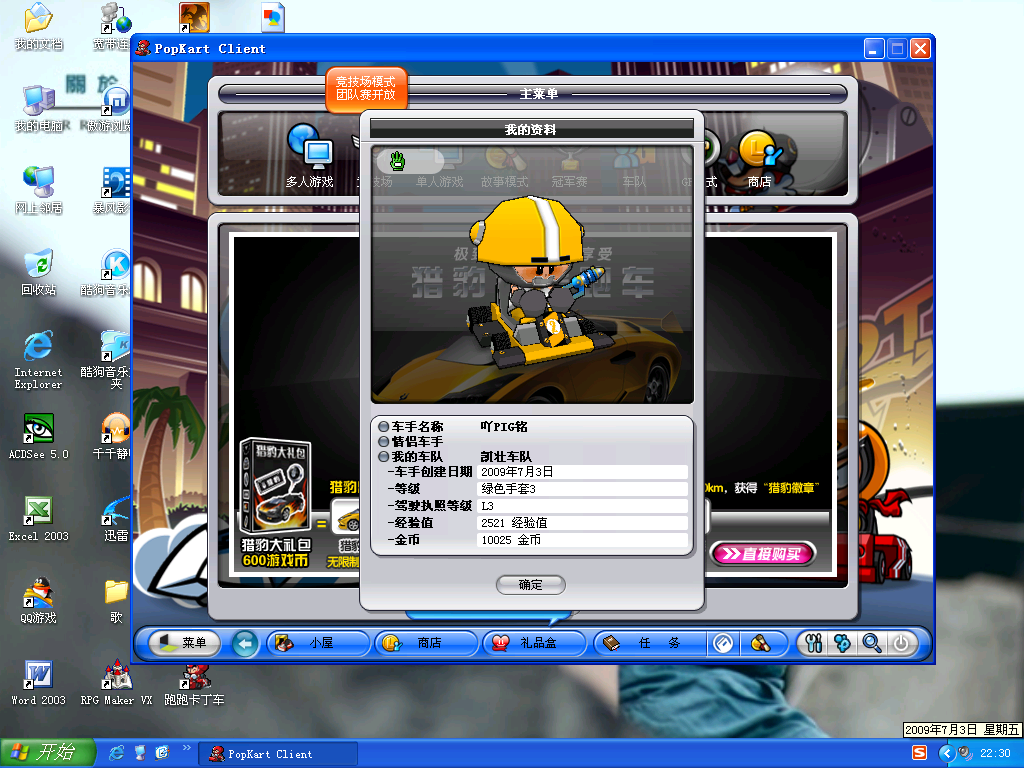Viewport: 1024px width, 768px height.
Task: Click the flashlight icon in bottom bar
Action: click(760, 643)
